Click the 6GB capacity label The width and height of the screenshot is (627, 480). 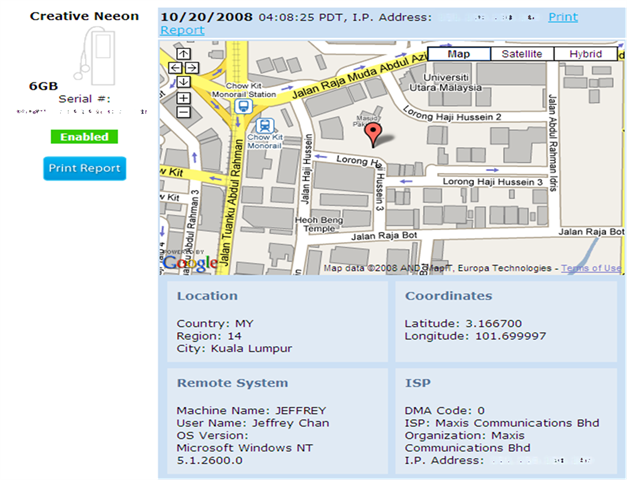tap(43, 86)
